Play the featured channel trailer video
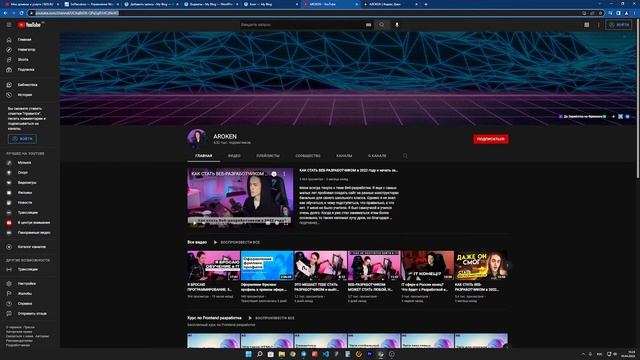The width and height of the screenshot is (640, 360). point(240,197)
